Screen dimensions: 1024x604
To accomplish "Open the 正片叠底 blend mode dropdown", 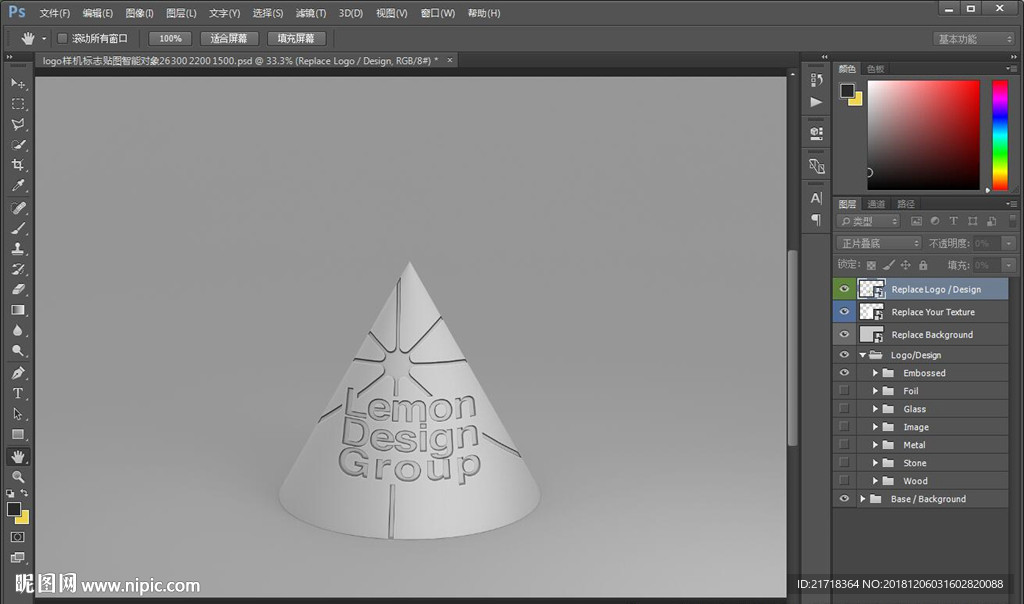I will pos(878,243).
